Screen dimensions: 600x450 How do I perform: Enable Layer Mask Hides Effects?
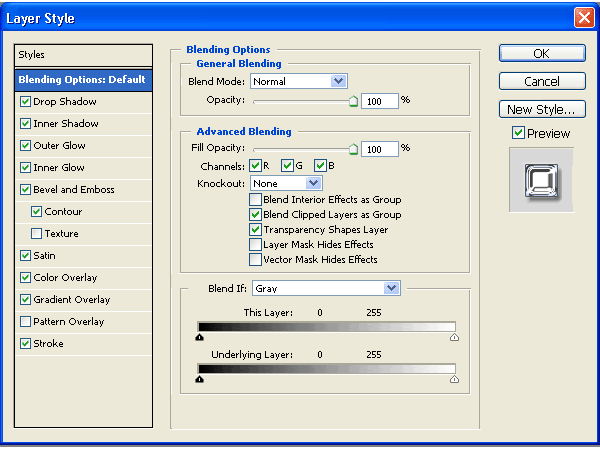256,244
